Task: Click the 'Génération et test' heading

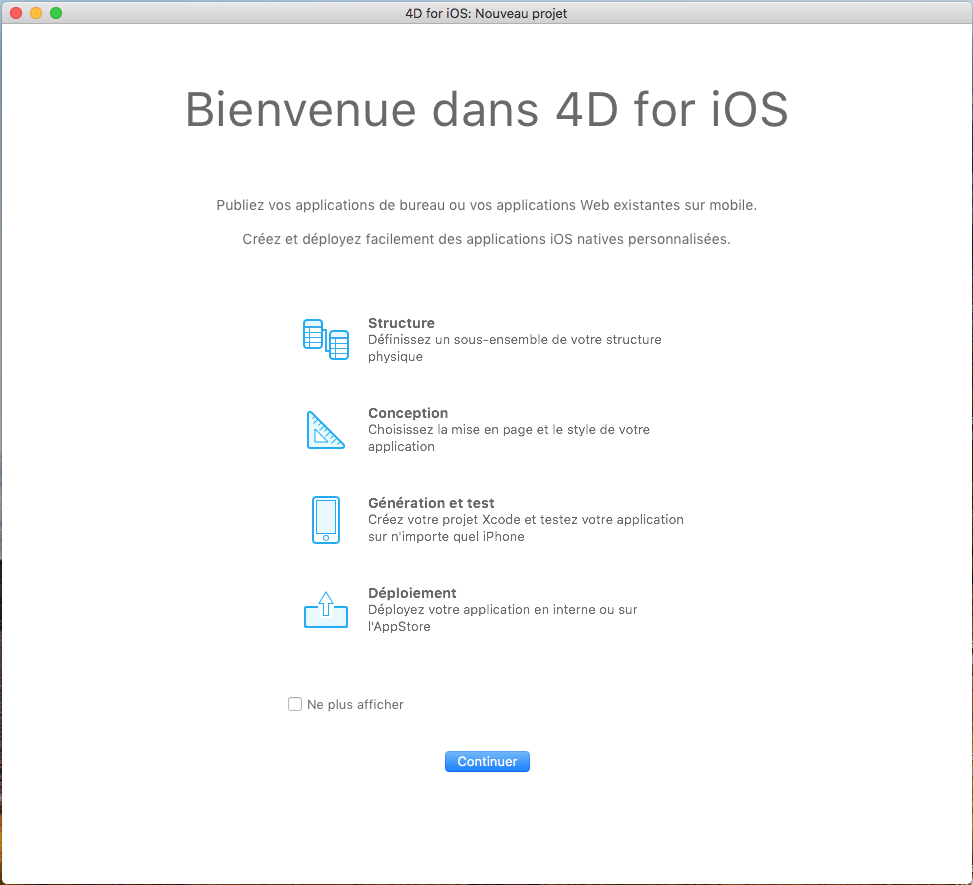Action: [431, 503]
